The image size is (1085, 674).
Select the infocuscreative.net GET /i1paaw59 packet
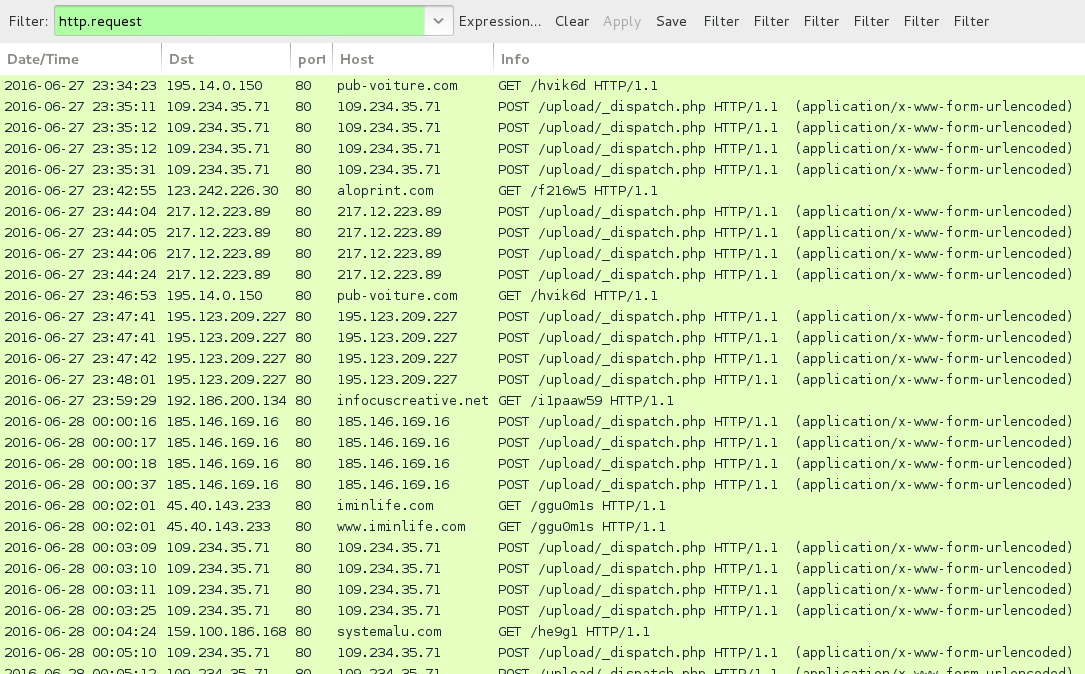[x=540, y=400]
